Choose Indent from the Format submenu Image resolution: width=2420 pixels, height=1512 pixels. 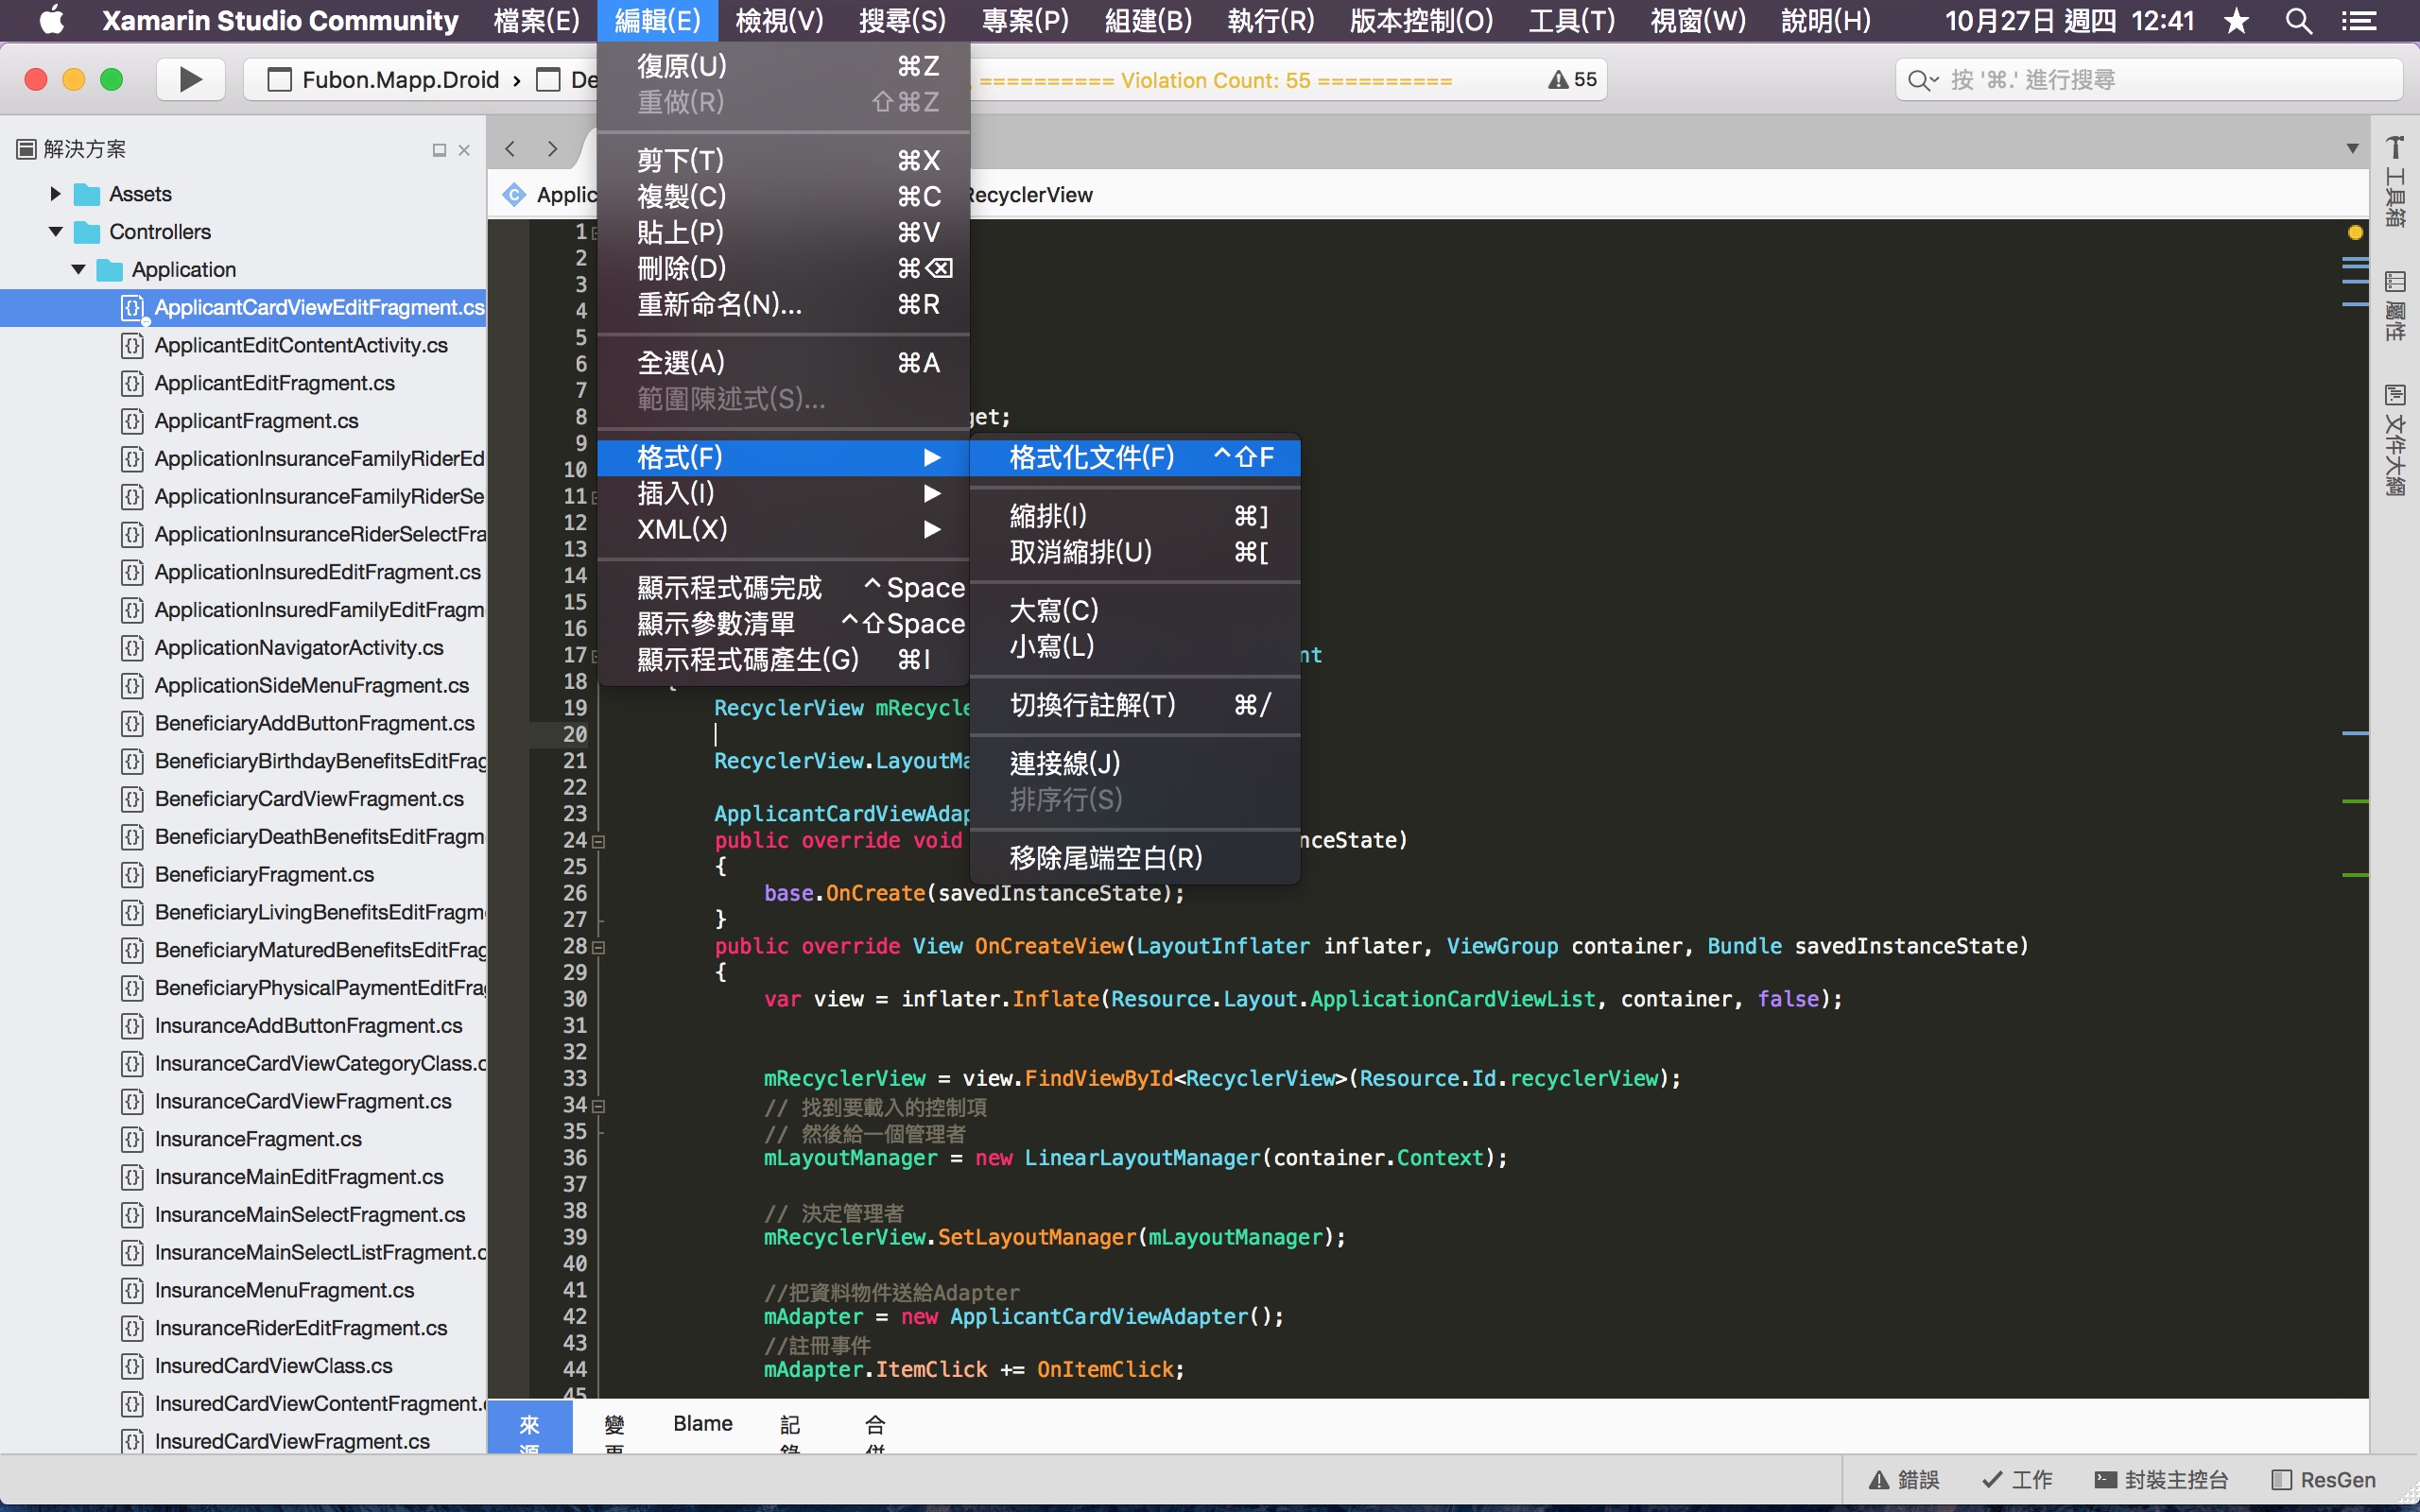[1135, 517]
